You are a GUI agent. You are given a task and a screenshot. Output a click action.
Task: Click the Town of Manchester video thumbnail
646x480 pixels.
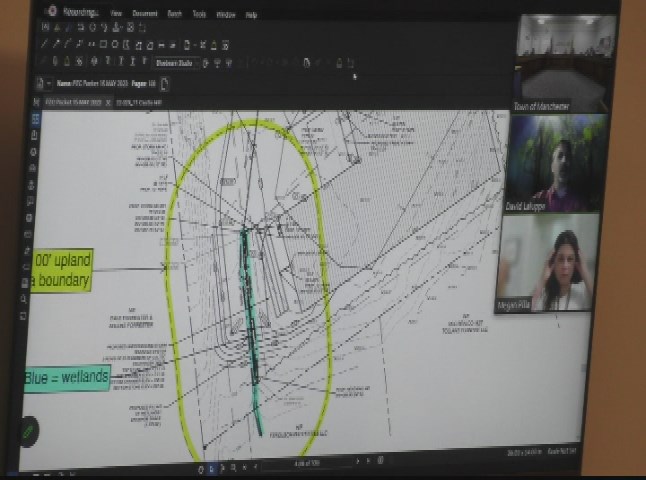(x=564, y=64)
